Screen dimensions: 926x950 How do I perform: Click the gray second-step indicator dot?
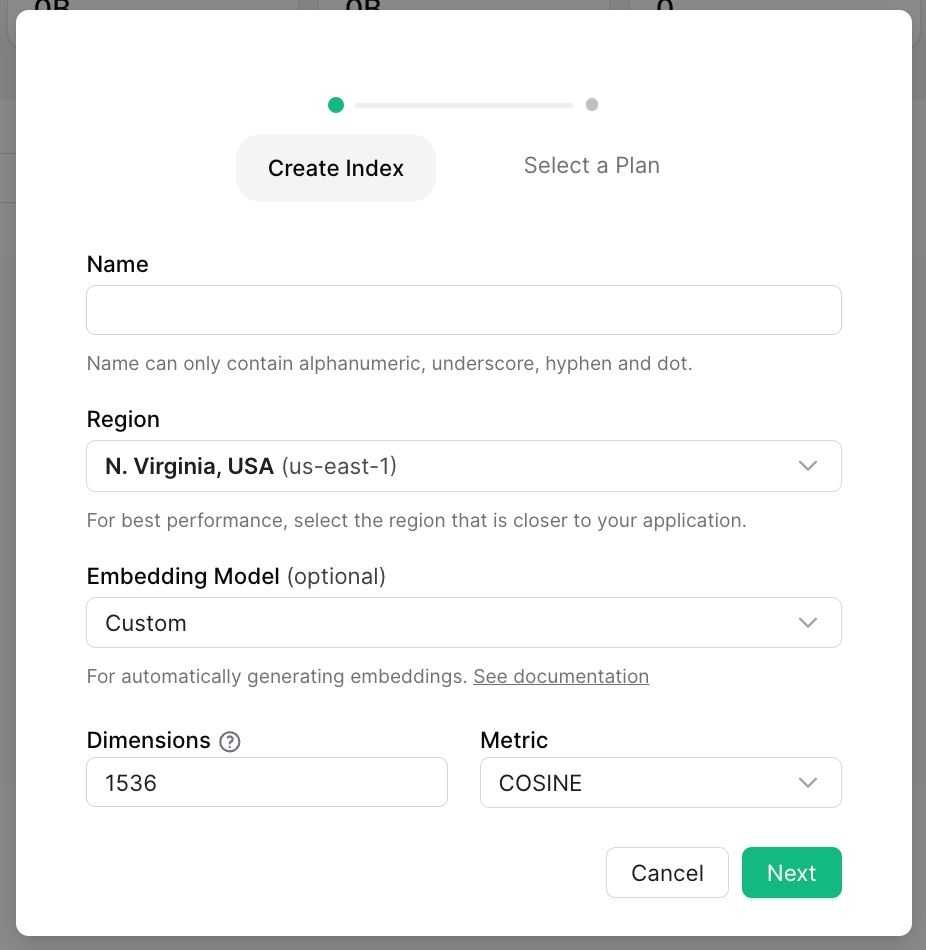(592, 105)
